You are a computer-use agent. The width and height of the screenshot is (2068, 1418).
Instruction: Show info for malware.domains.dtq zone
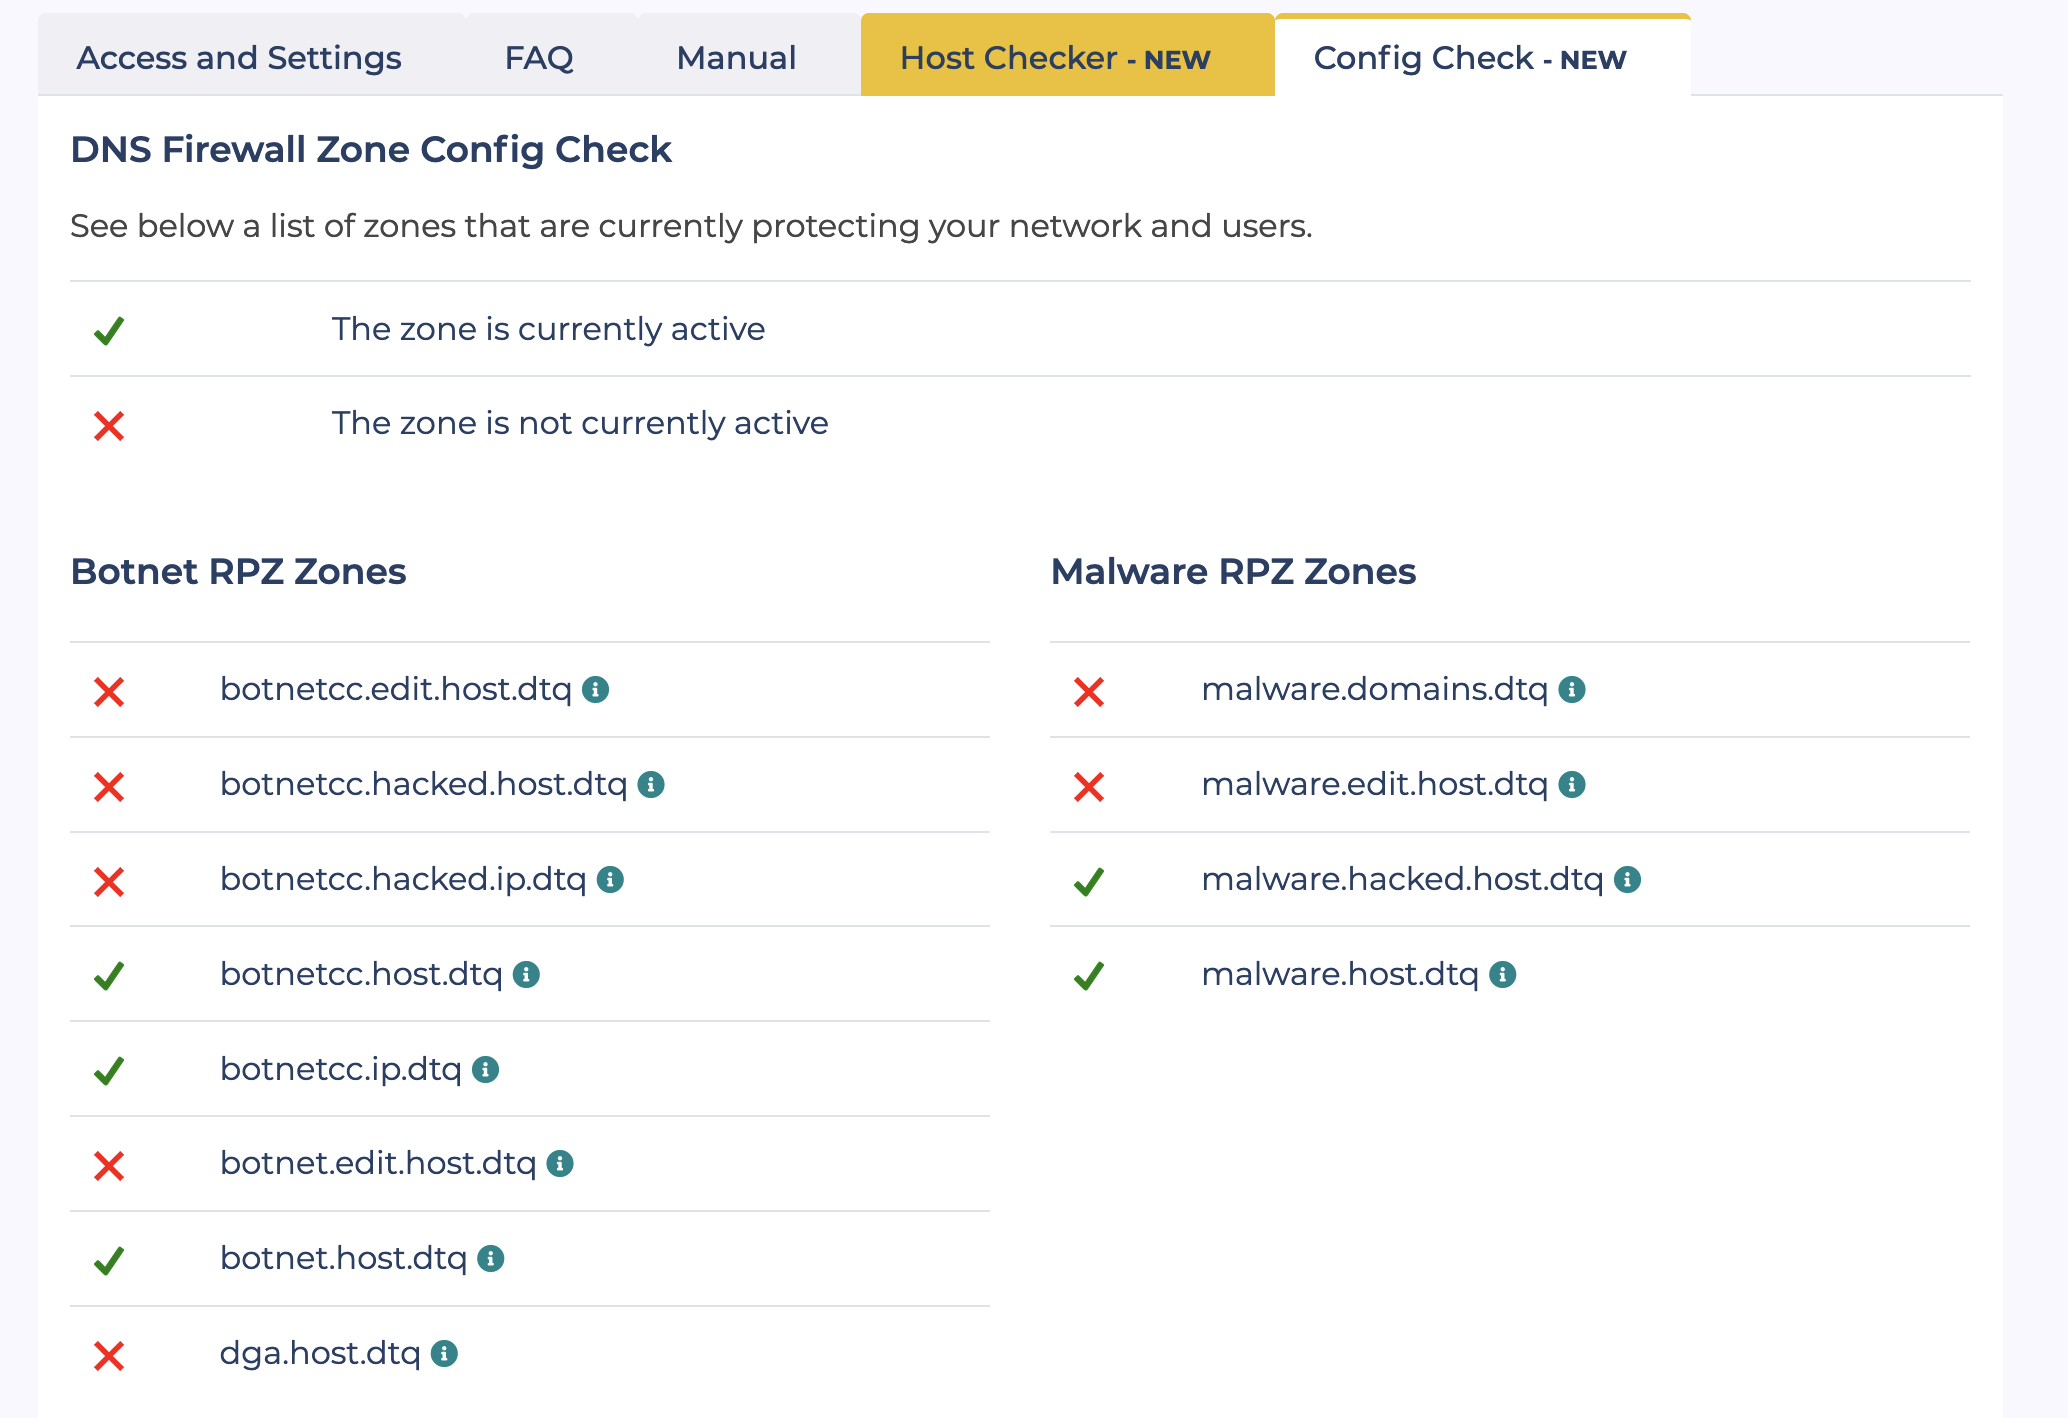point(1572,690)
